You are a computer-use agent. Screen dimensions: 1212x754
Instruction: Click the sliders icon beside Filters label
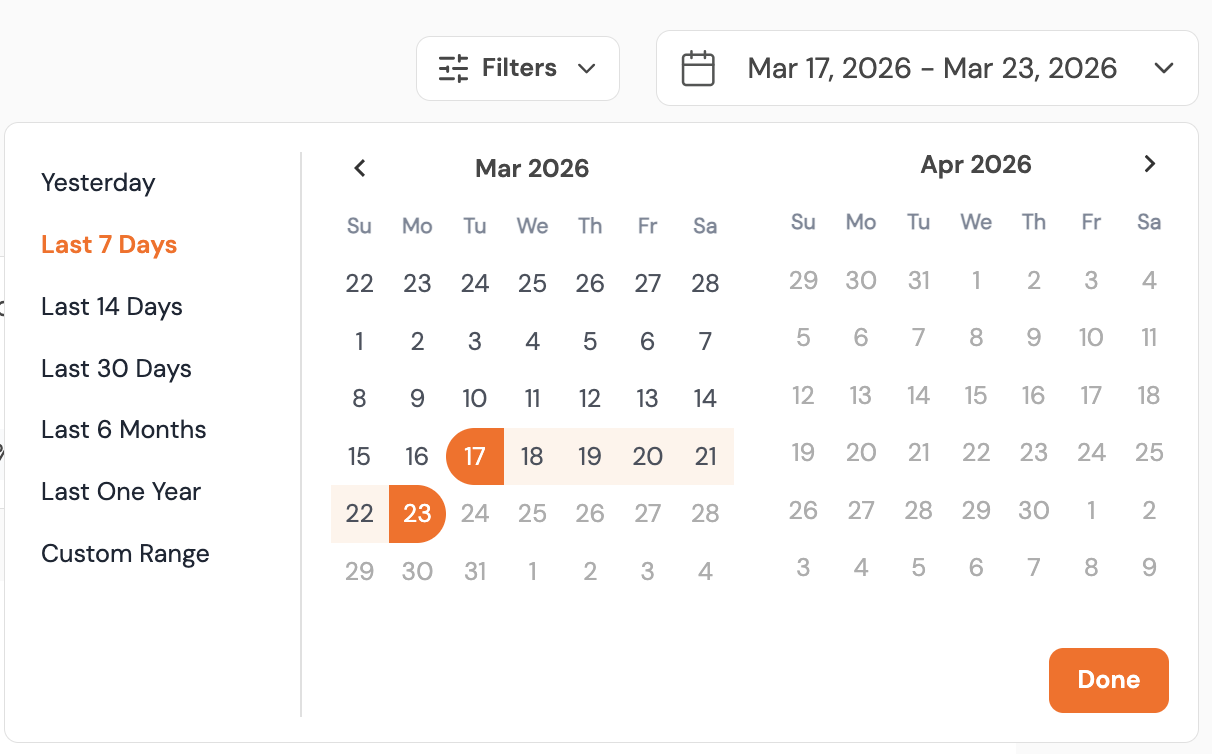[x=453, y=68]
